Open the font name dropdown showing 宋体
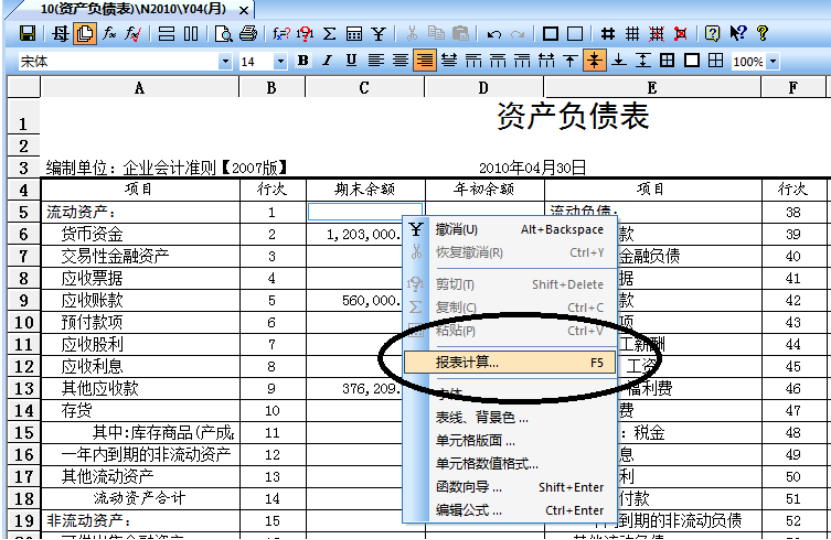This screenshot has height=540, width=831. pos(225,61)
